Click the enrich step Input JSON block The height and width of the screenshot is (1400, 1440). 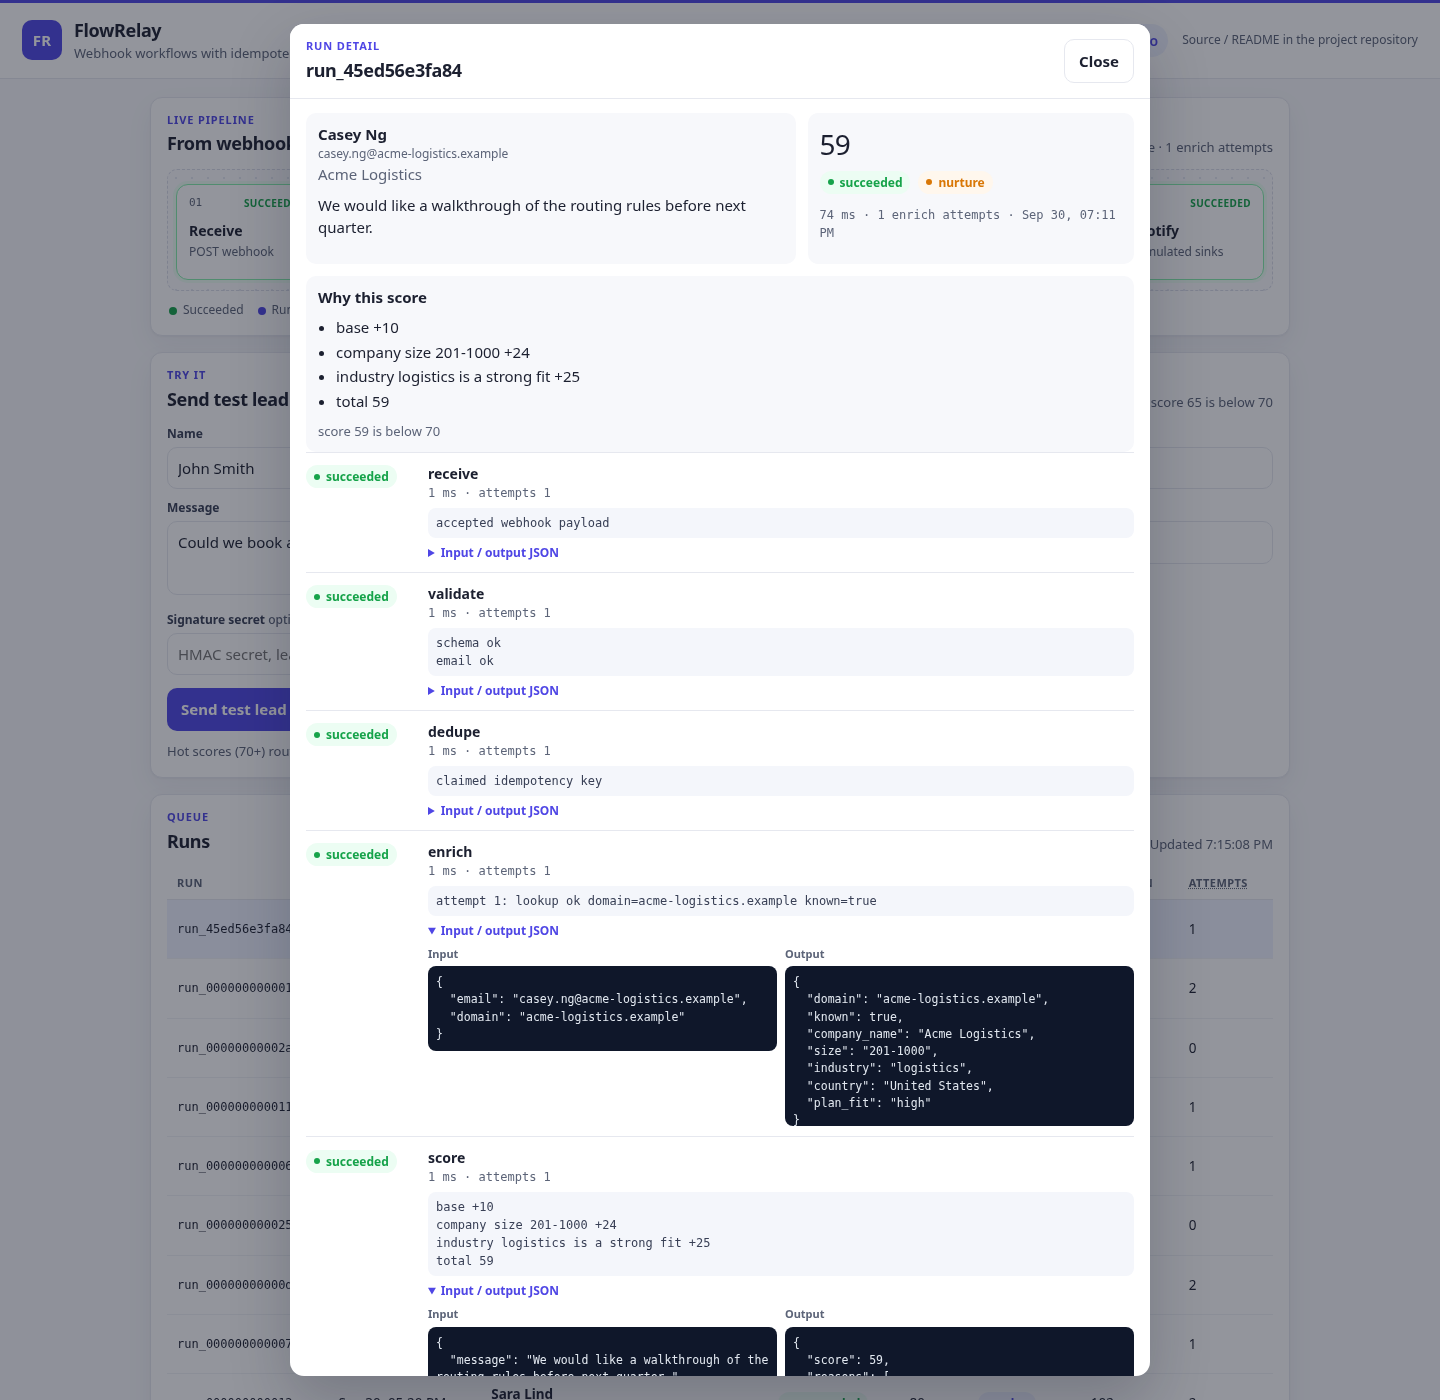pyautogui.click(x=602, y=1008)
